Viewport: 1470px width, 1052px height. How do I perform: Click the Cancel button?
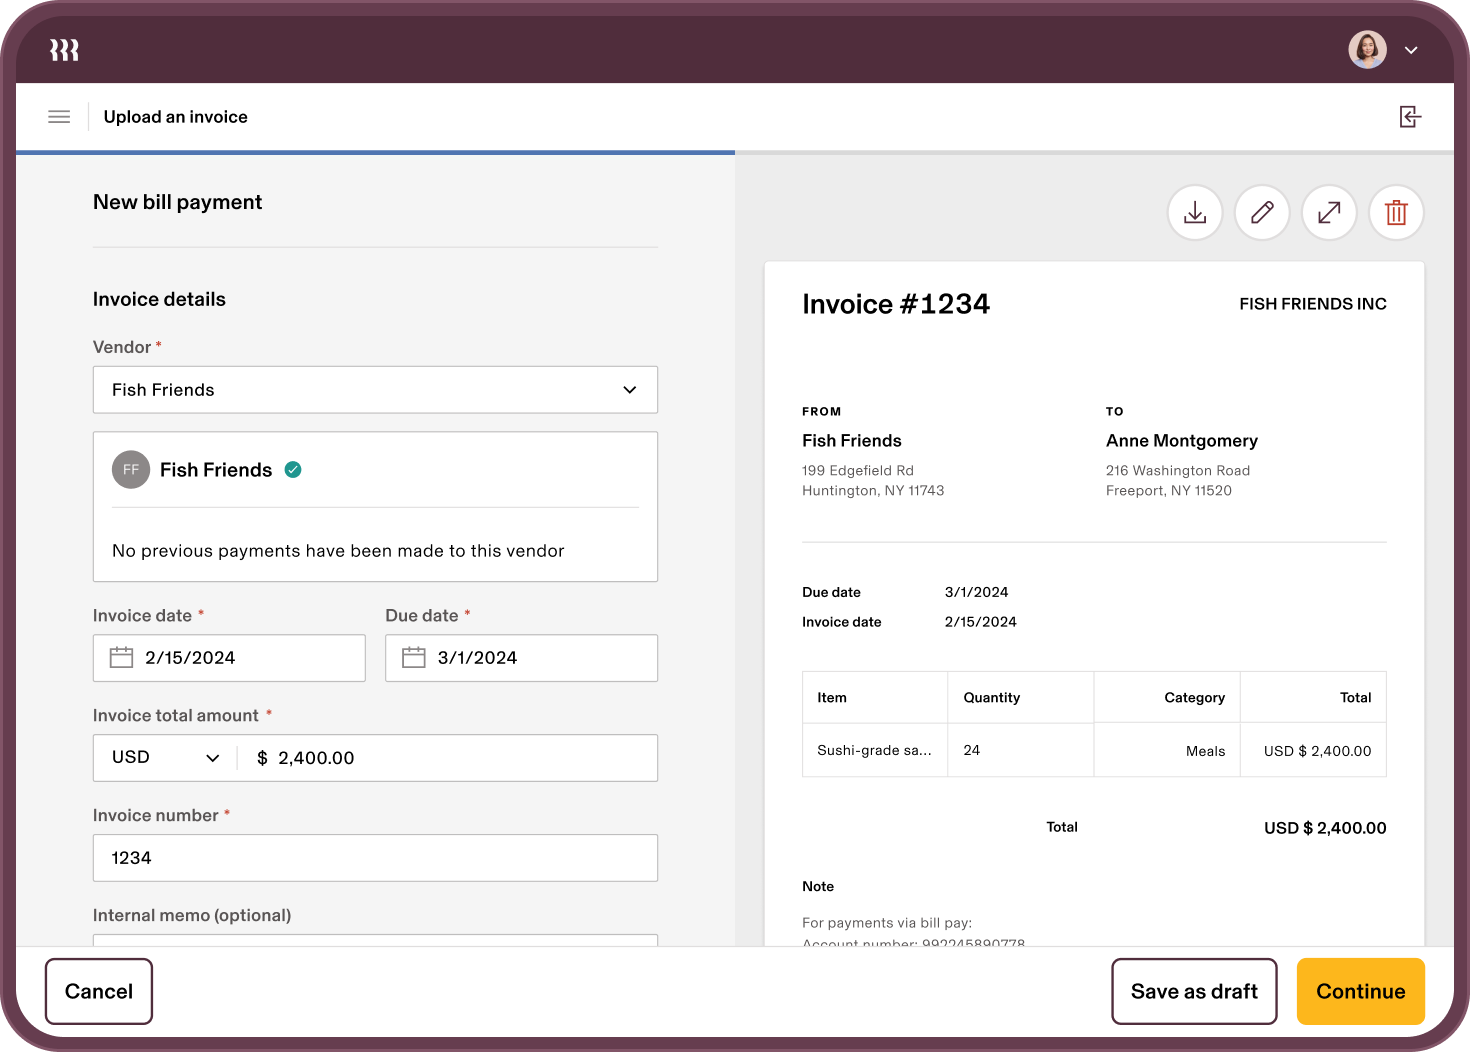(x=99, y=991)
